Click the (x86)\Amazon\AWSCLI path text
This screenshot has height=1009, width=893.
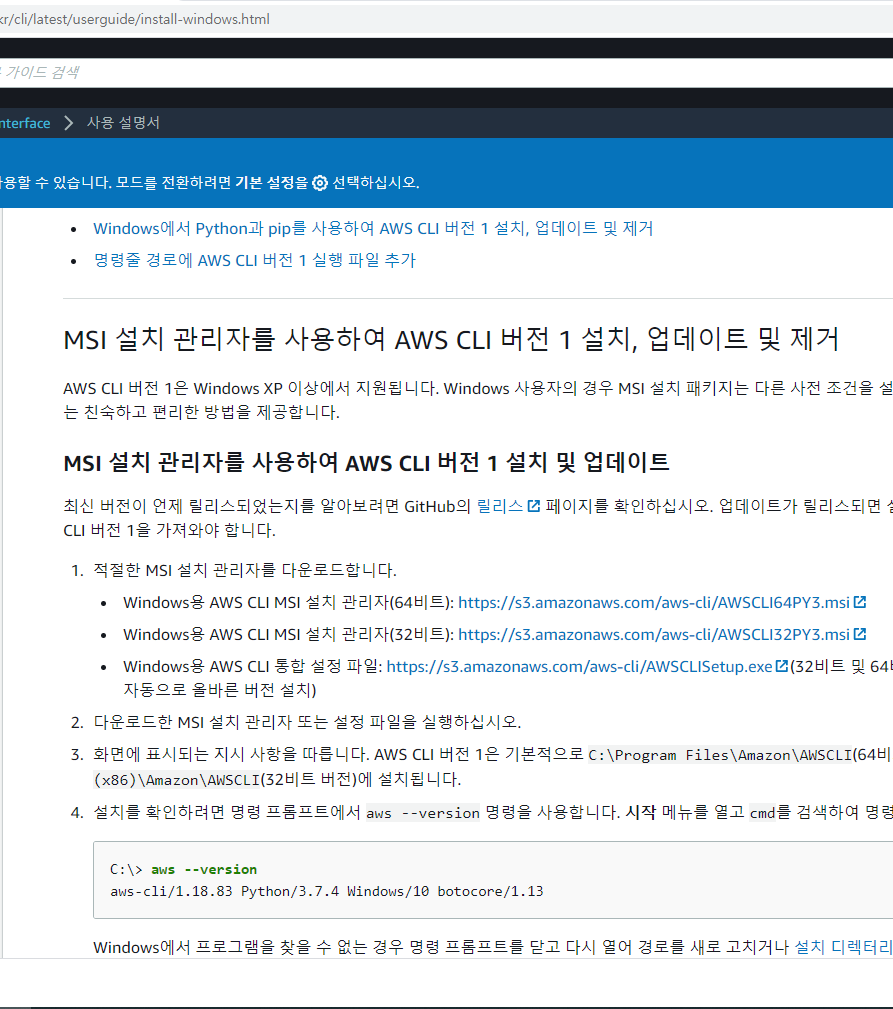click(x=176, y=780)
